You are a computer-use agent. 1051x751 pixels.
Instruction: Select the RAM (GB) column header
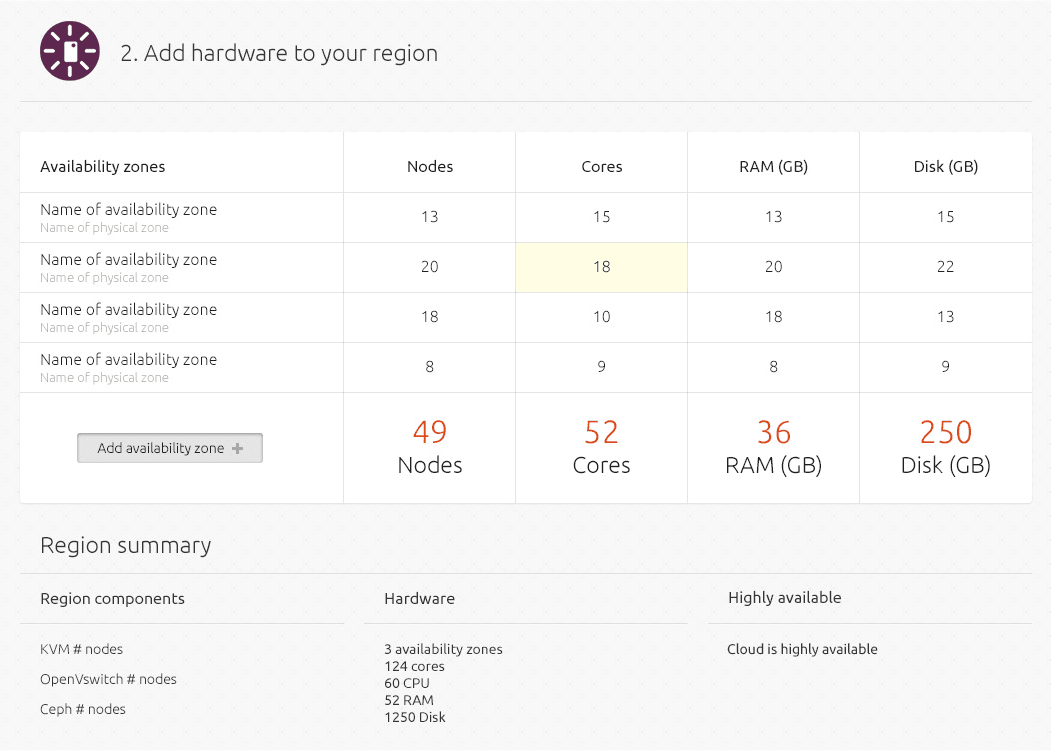pos(773,167)
